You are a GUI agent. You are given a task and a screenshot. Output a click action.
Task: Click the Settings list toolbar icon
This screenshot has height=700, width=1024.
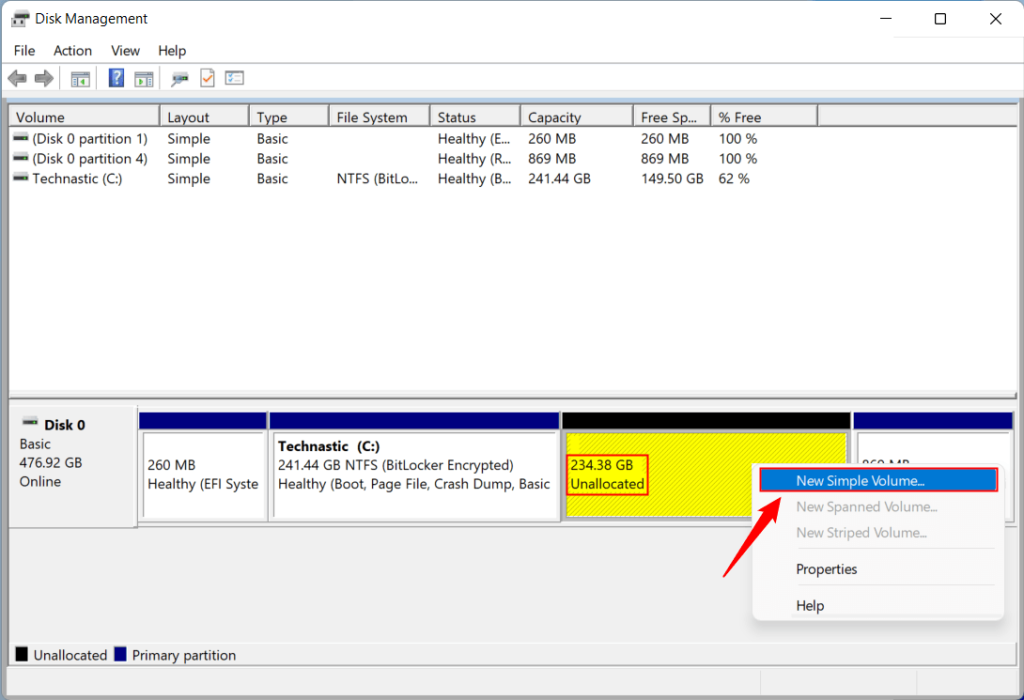(234, 78)
